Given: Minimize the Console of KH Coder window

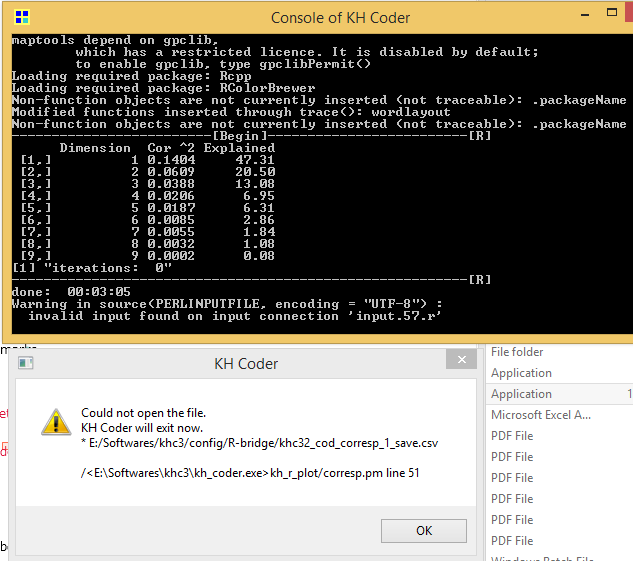Looking at the screenshot, I should (585, 15).
